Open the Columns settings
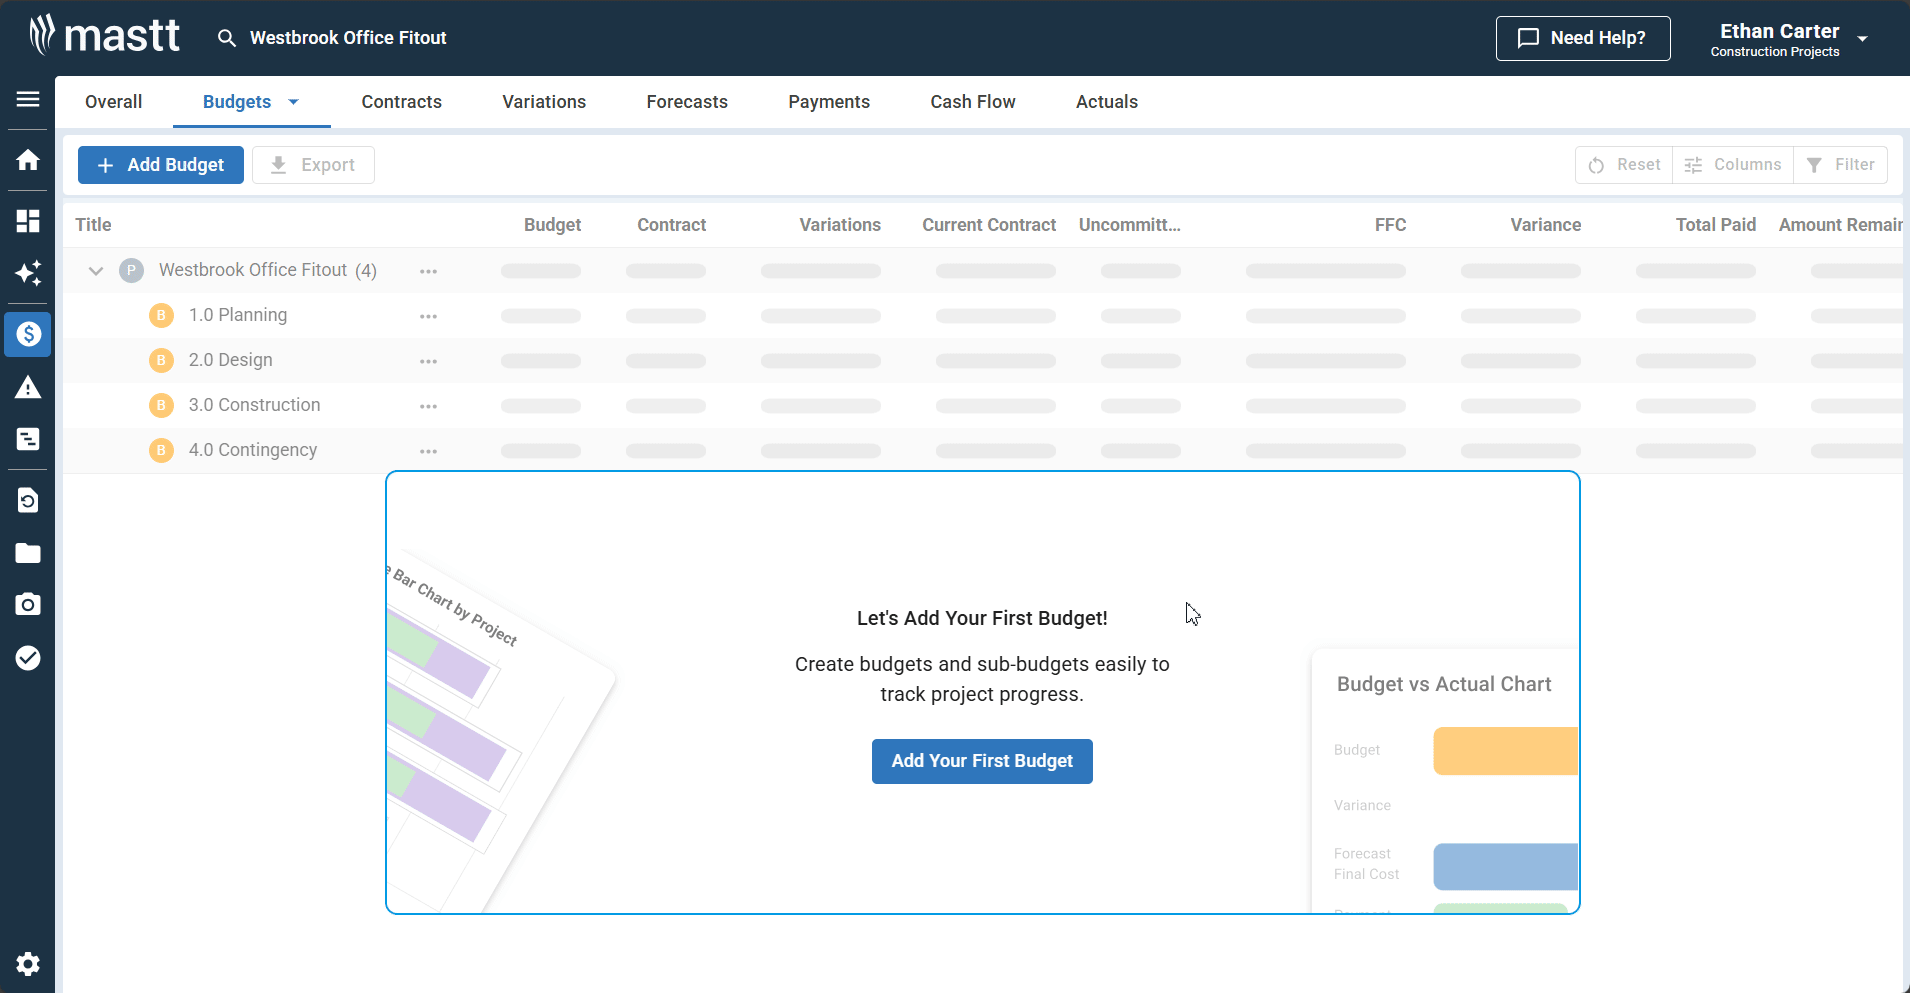The width and height of the screenshot is (1910, 993). click(x=1732, y=165)
